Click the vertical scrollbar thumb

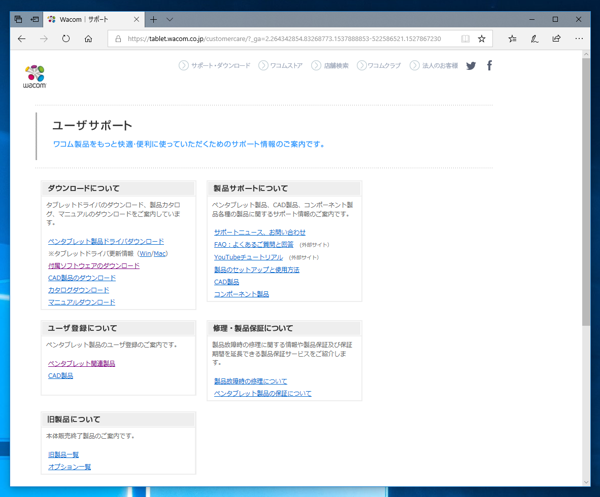pos(586,191)
